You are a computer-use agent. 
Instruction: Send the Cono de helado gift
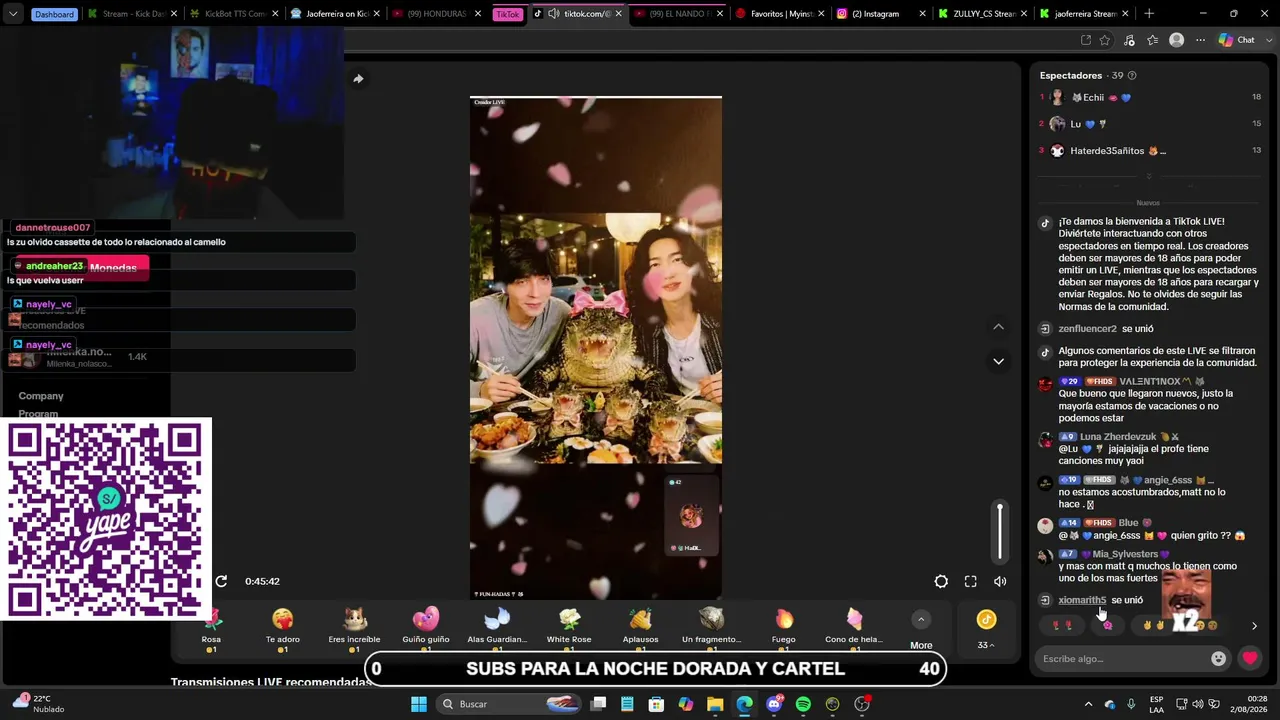tap(854, 630)
